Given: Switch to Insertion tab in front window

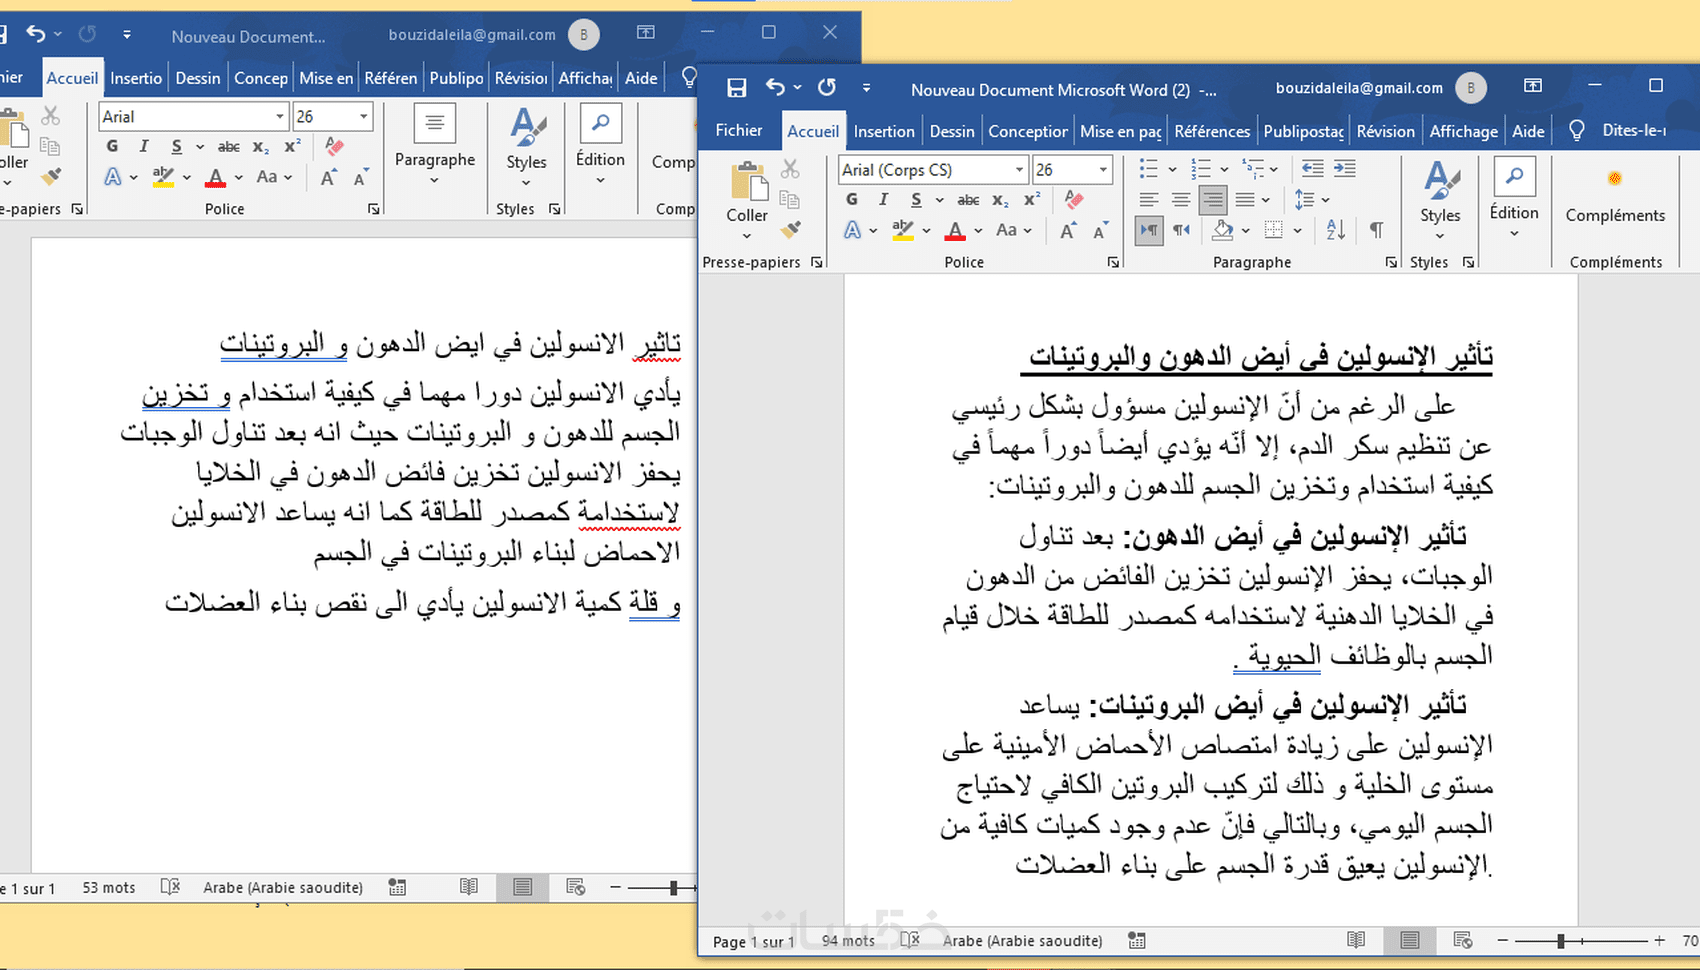Looking at the screenshot, I should (x=884, y=131).
